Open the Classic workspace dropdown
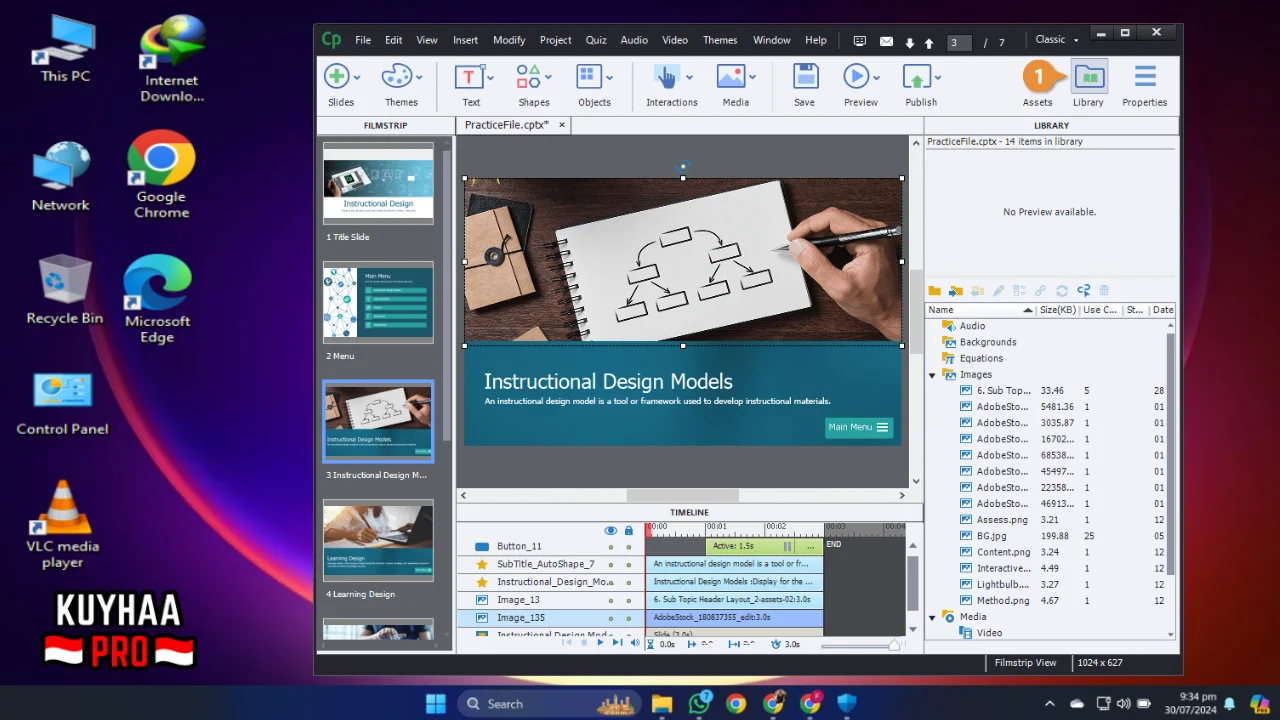 tap(1057, 40)
